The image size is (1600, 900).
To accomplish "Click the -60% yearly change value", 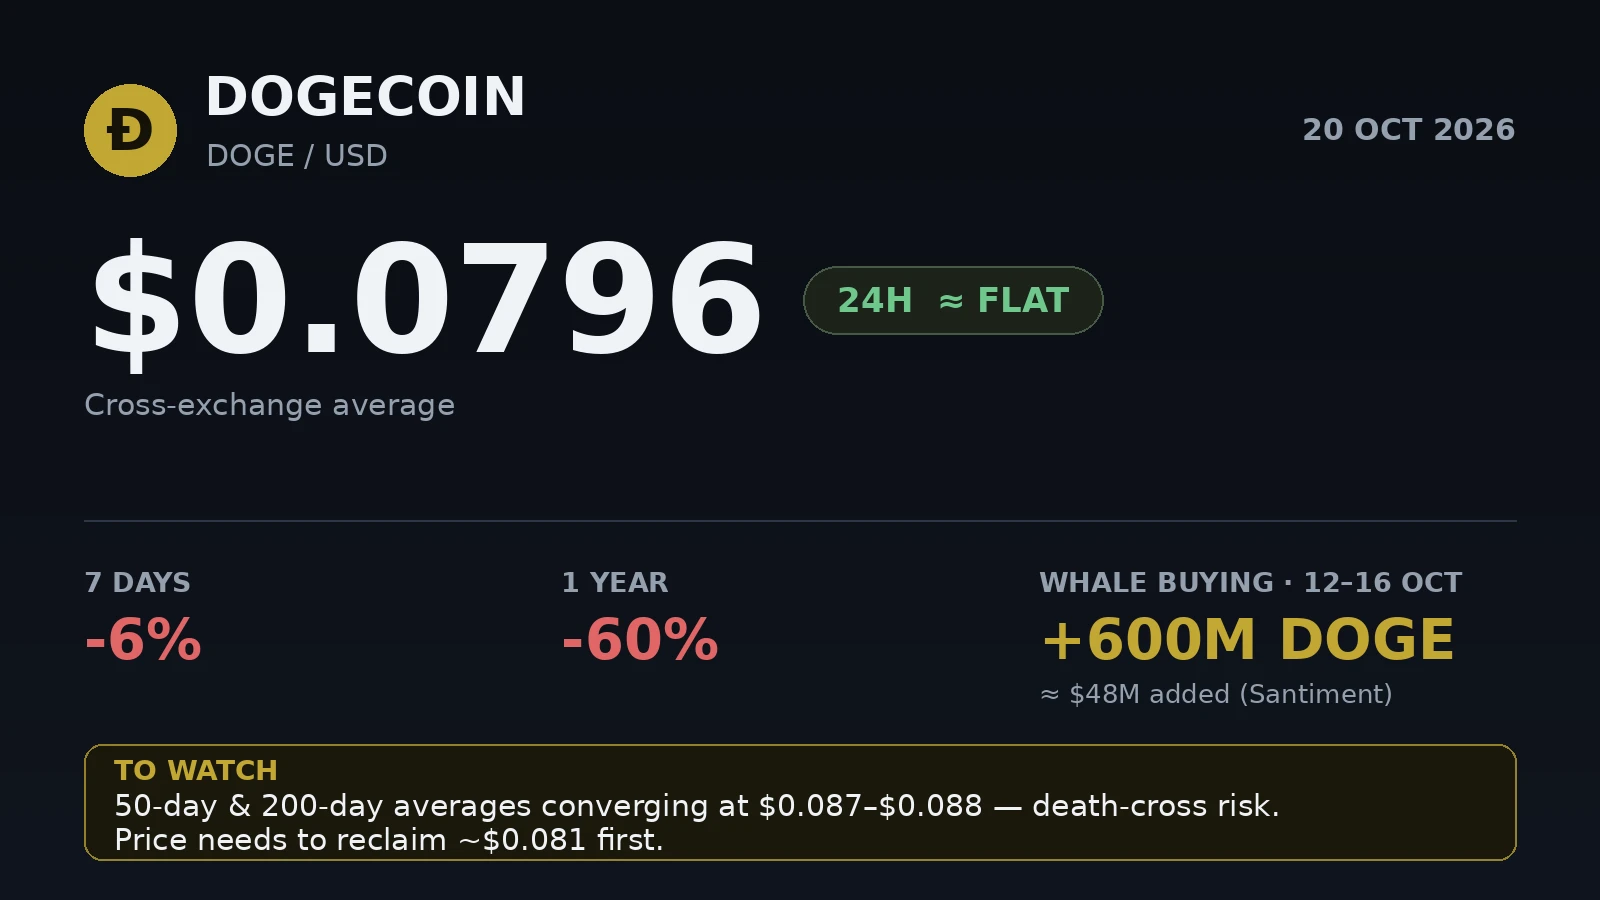I will coord(640,640).
